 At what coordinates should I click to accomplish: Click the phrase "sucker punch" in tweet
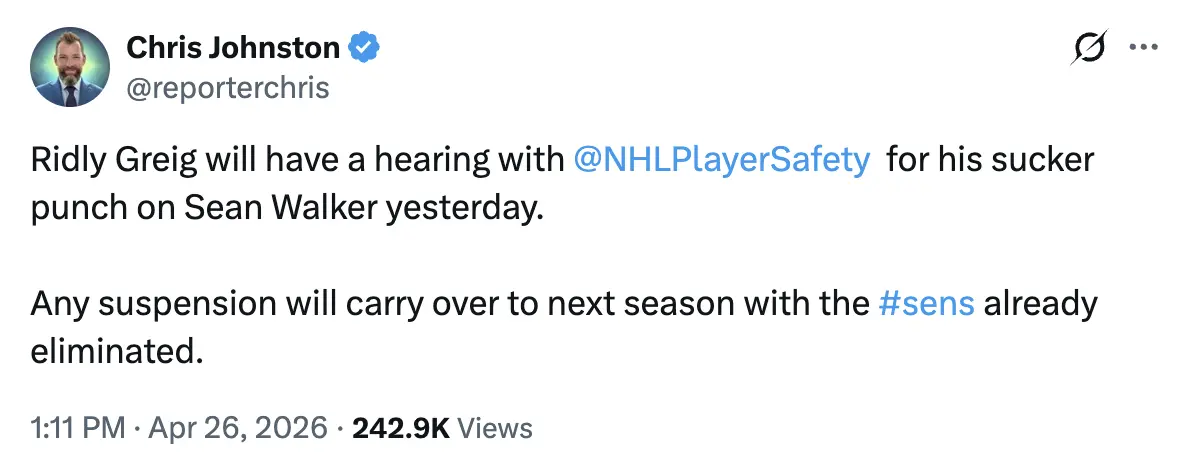[x=1040, y=160]
